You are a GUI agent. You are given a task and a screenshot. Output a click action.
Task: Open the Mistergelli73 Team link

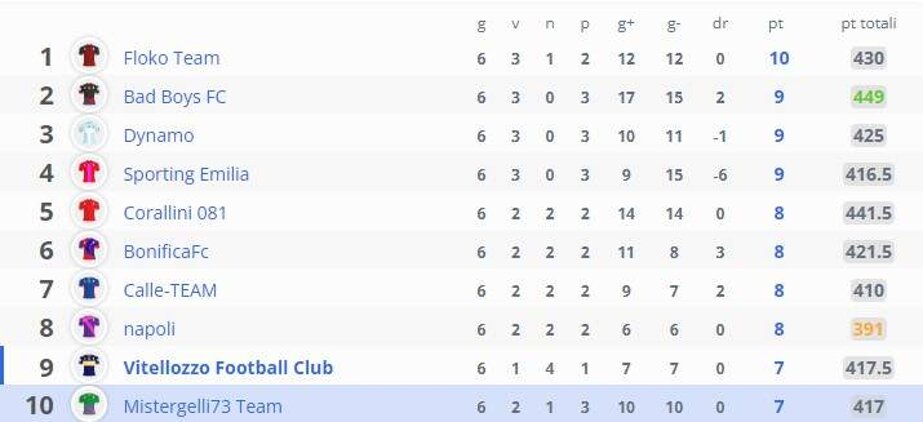coord(202,407)
